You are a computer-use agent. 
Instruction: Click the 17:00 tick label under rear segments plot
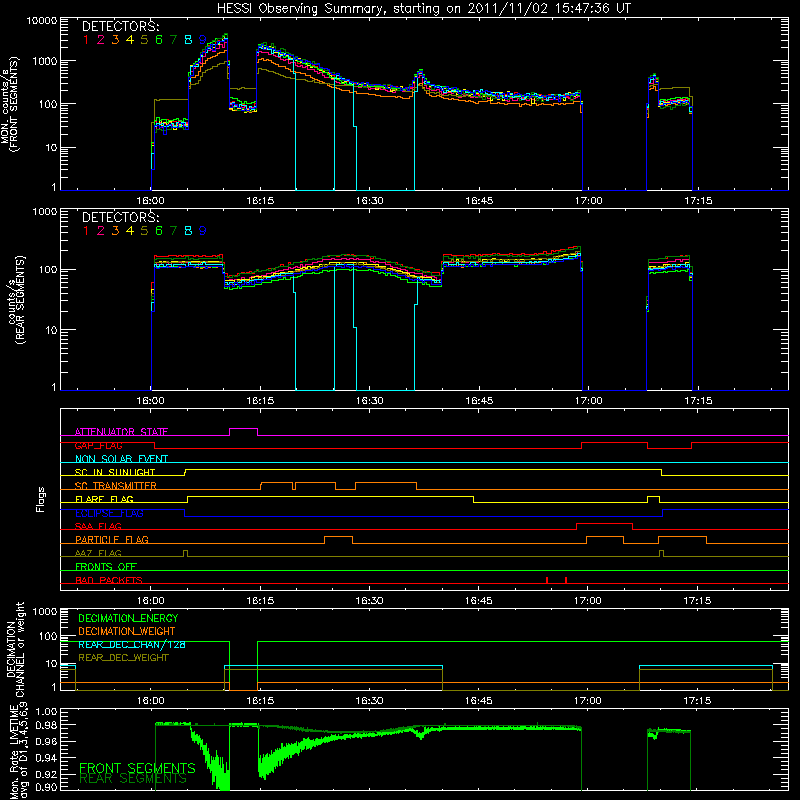tap(588, 401)
